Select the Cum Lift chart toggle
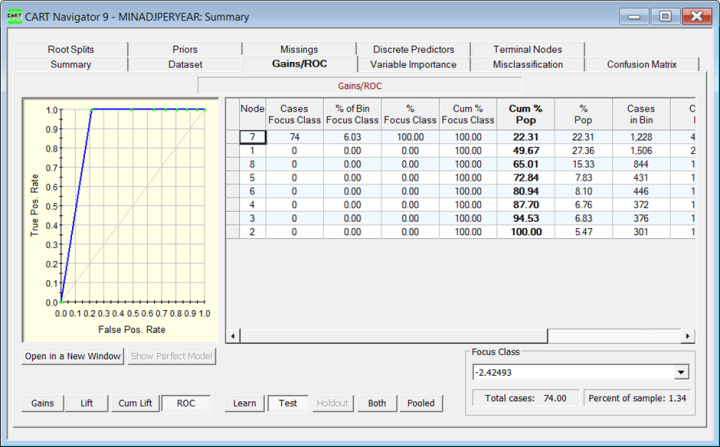Screen dimensions: 720x447 pyautogui.click(x=134, y=403)
